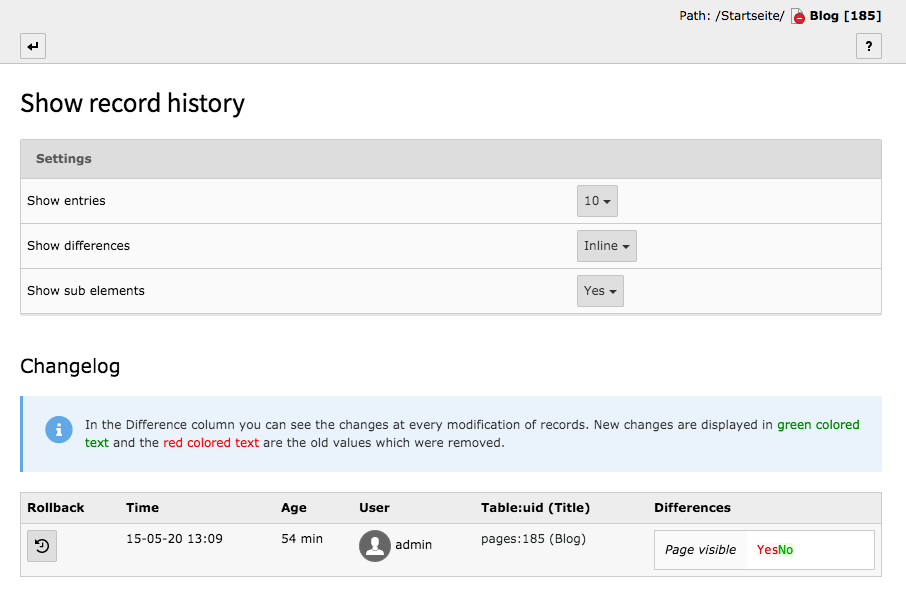Click the admin user avatar icon

(375, 546)
